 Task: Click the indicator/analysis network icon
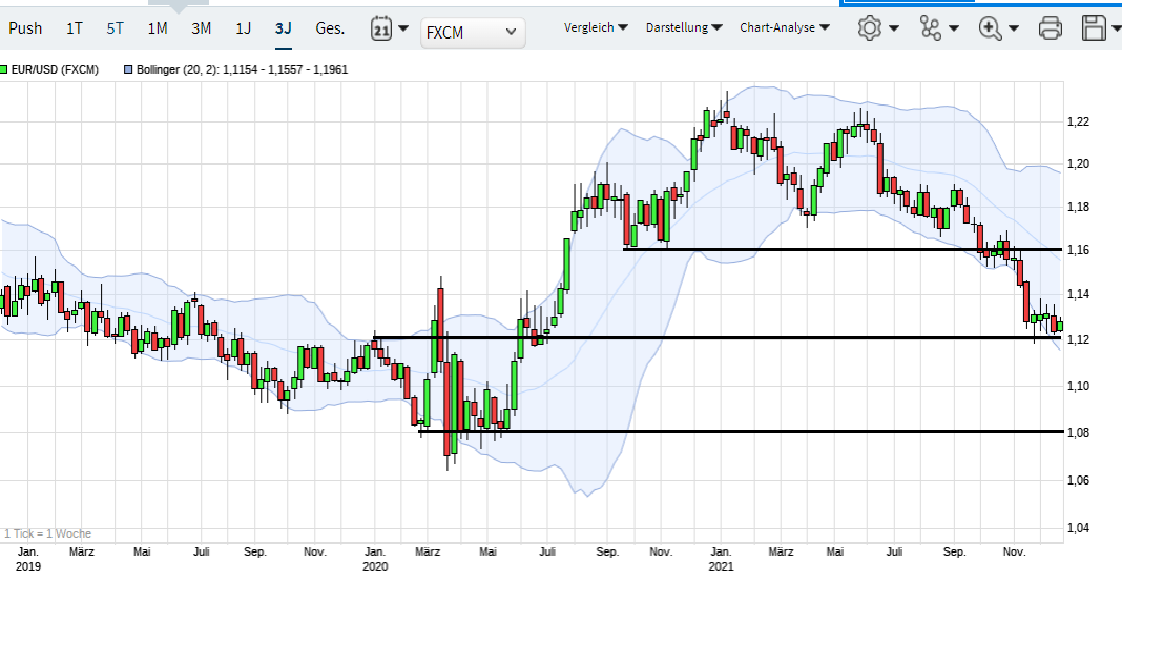(930, 27)
